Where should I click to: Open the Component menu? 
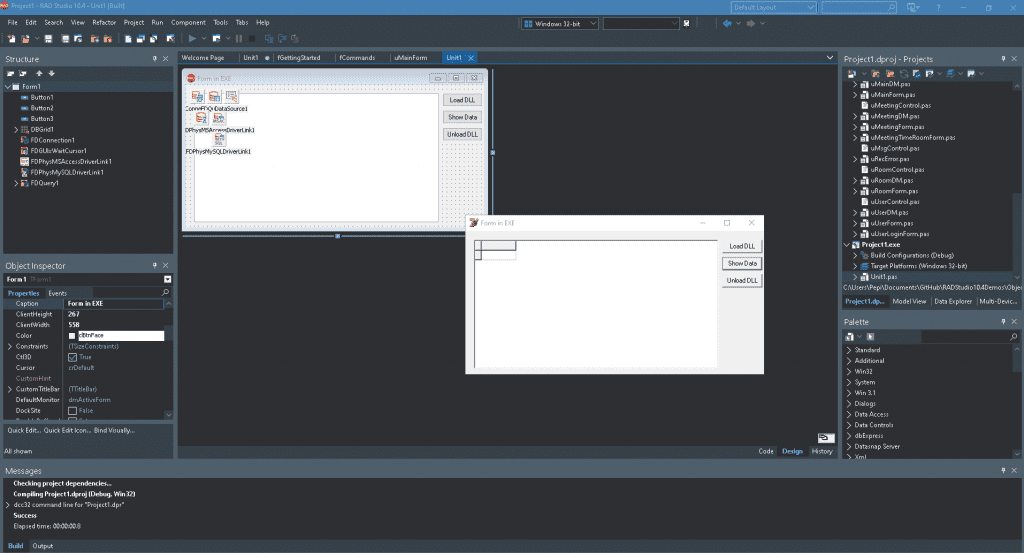(x=188, y=22)
